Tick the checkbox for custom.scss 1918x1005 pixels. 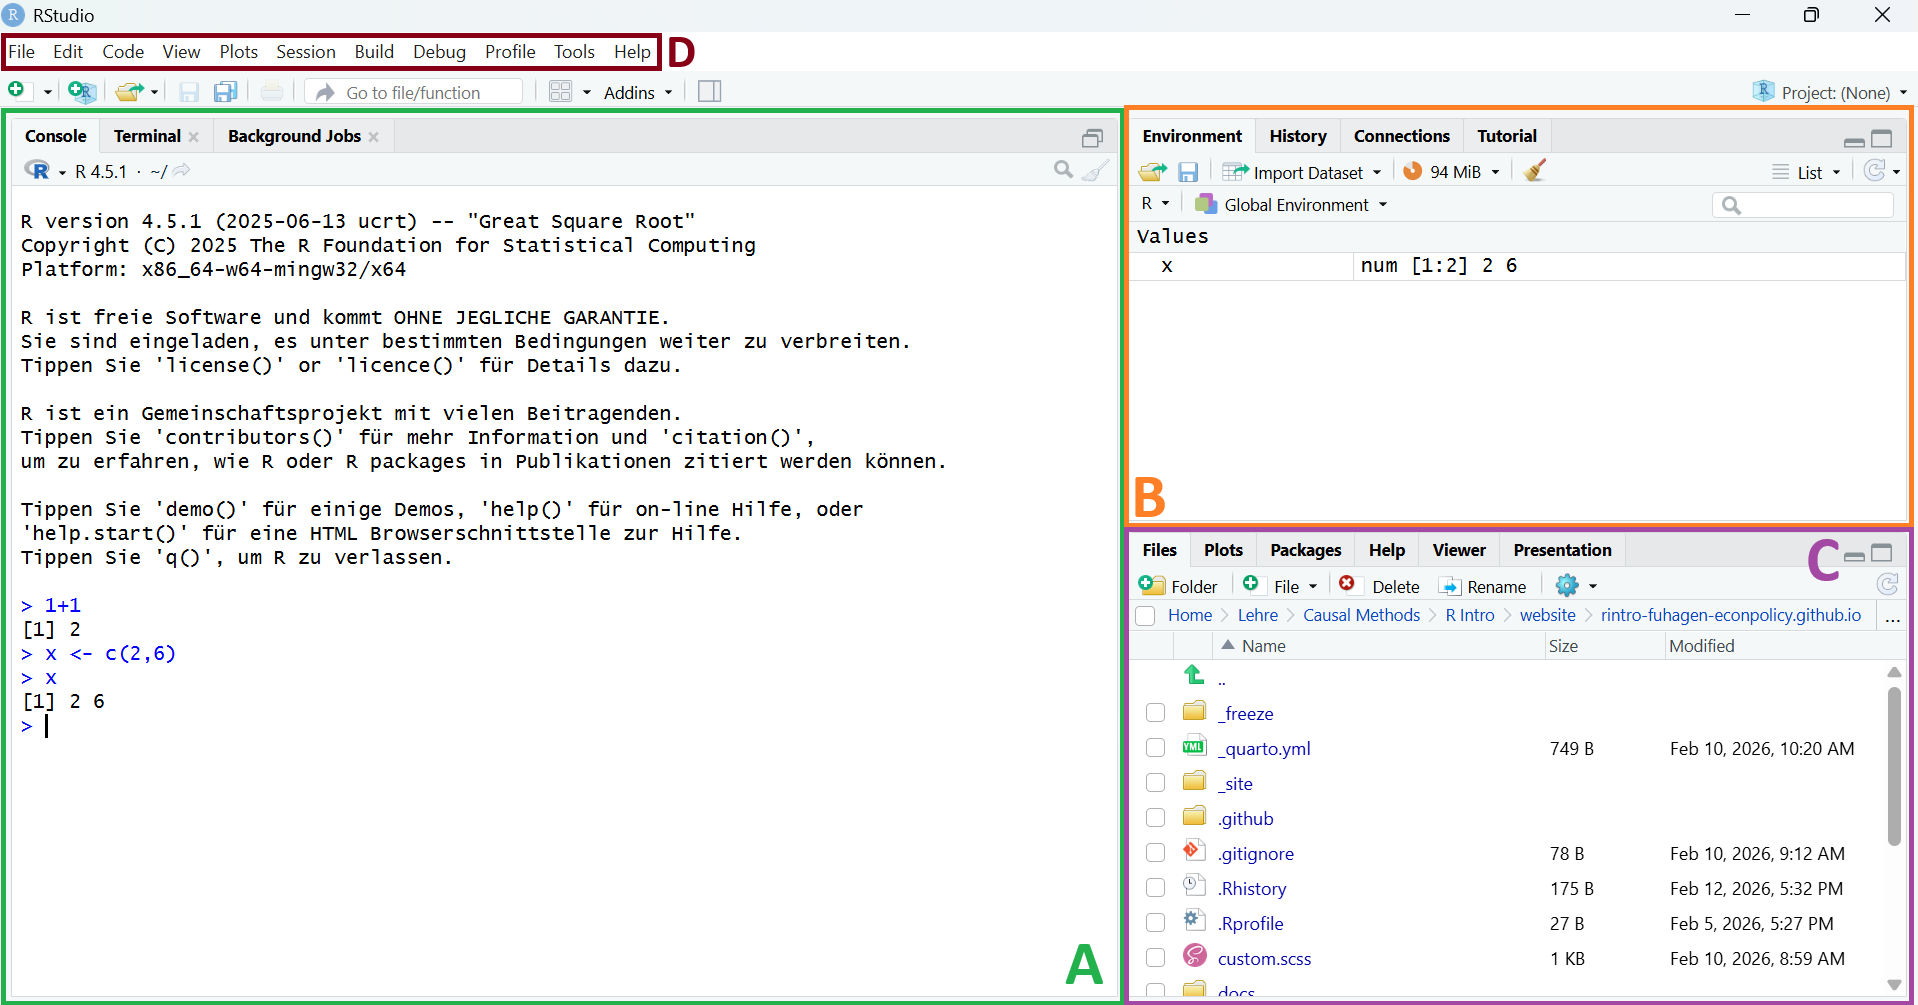(1155, 957)
